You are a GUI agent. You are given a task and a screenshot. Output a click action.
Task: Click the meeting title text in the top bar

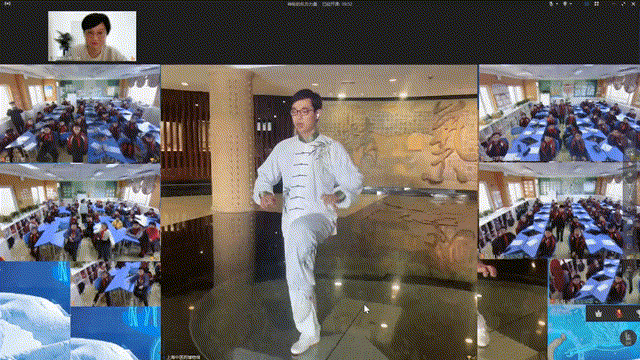302,4
